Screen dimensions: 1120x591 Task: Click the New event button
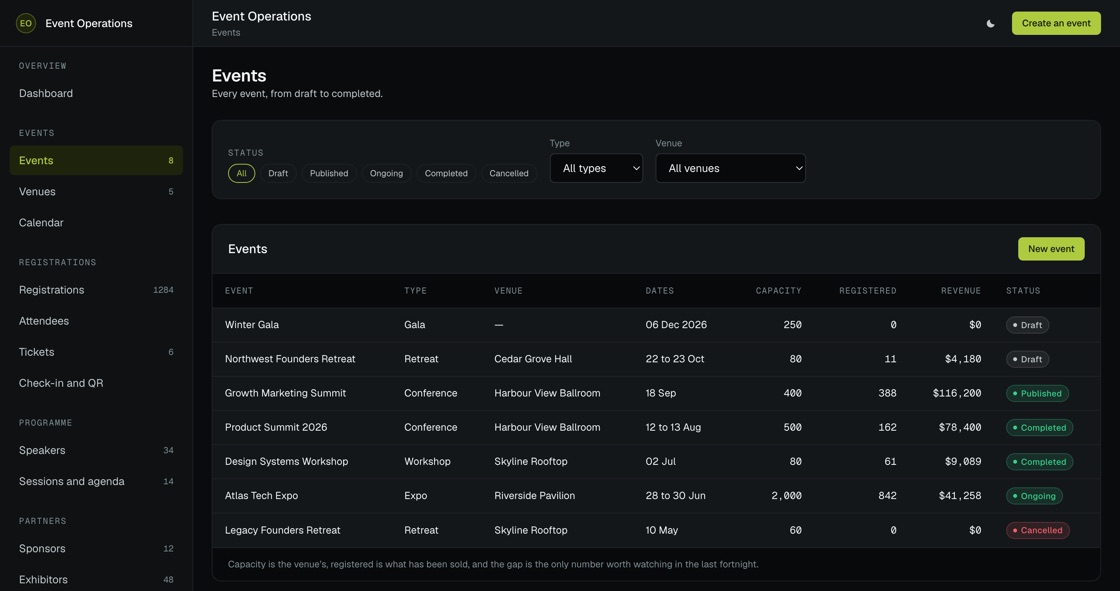[1051, 249]
